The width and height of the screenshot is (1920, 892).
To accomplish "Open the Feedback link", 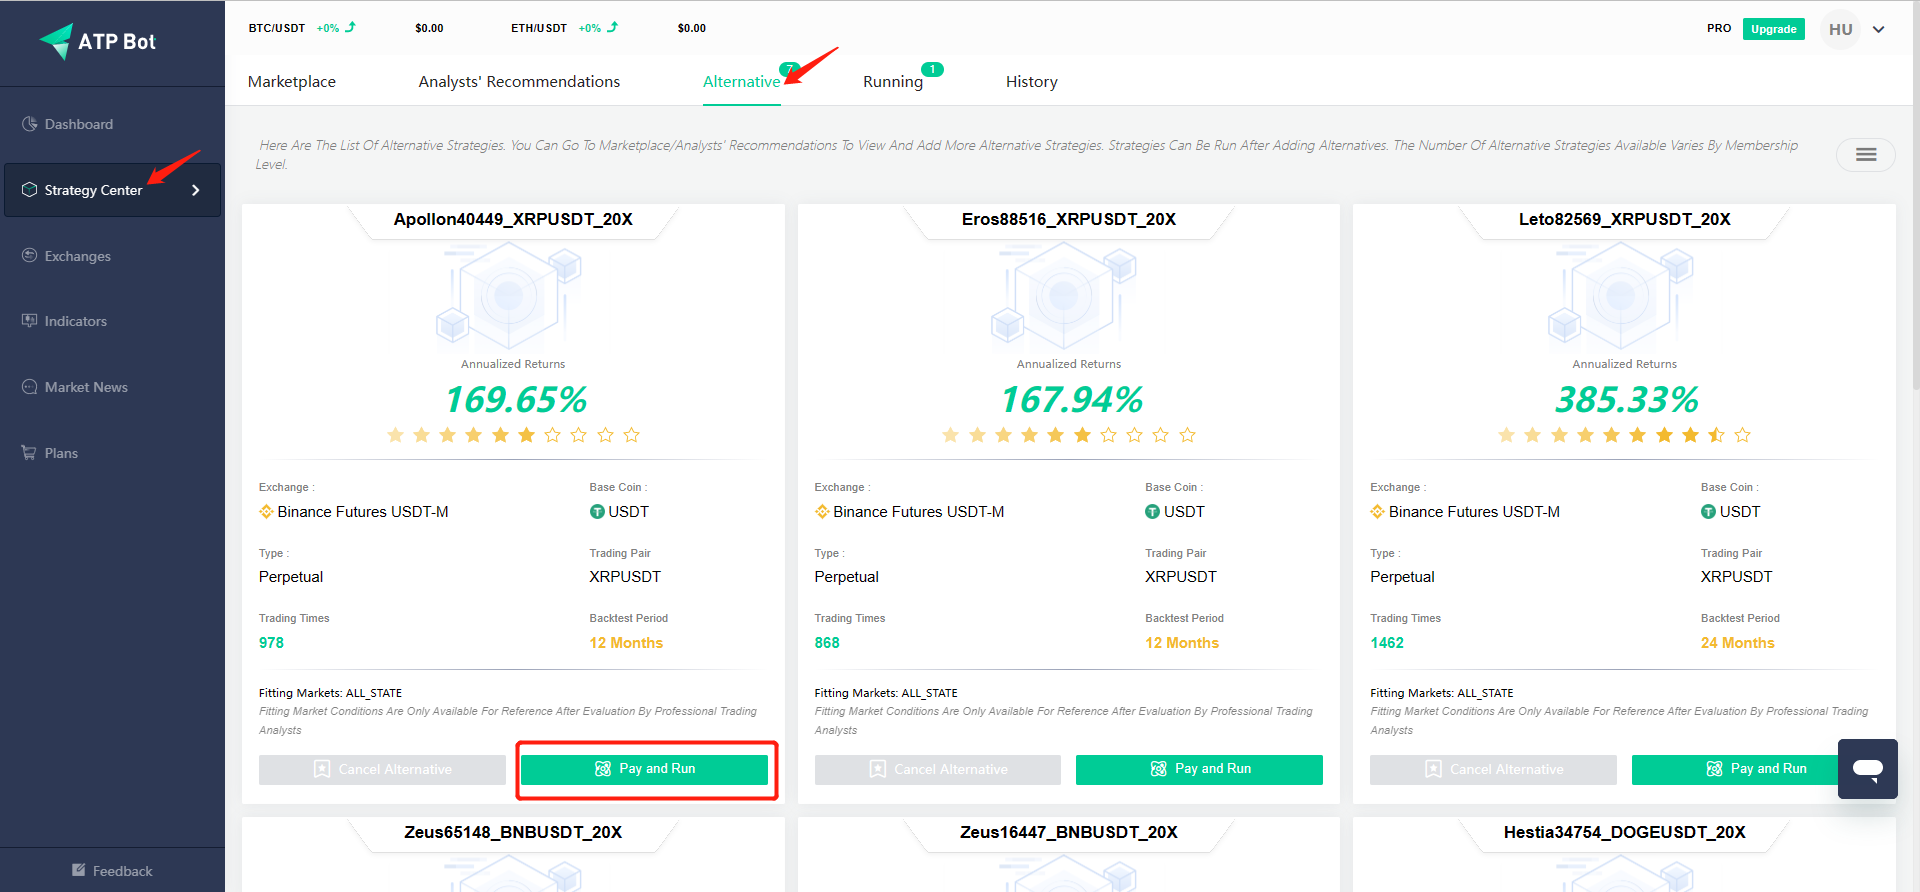I will pyautogui.click(x=112, y=871).
